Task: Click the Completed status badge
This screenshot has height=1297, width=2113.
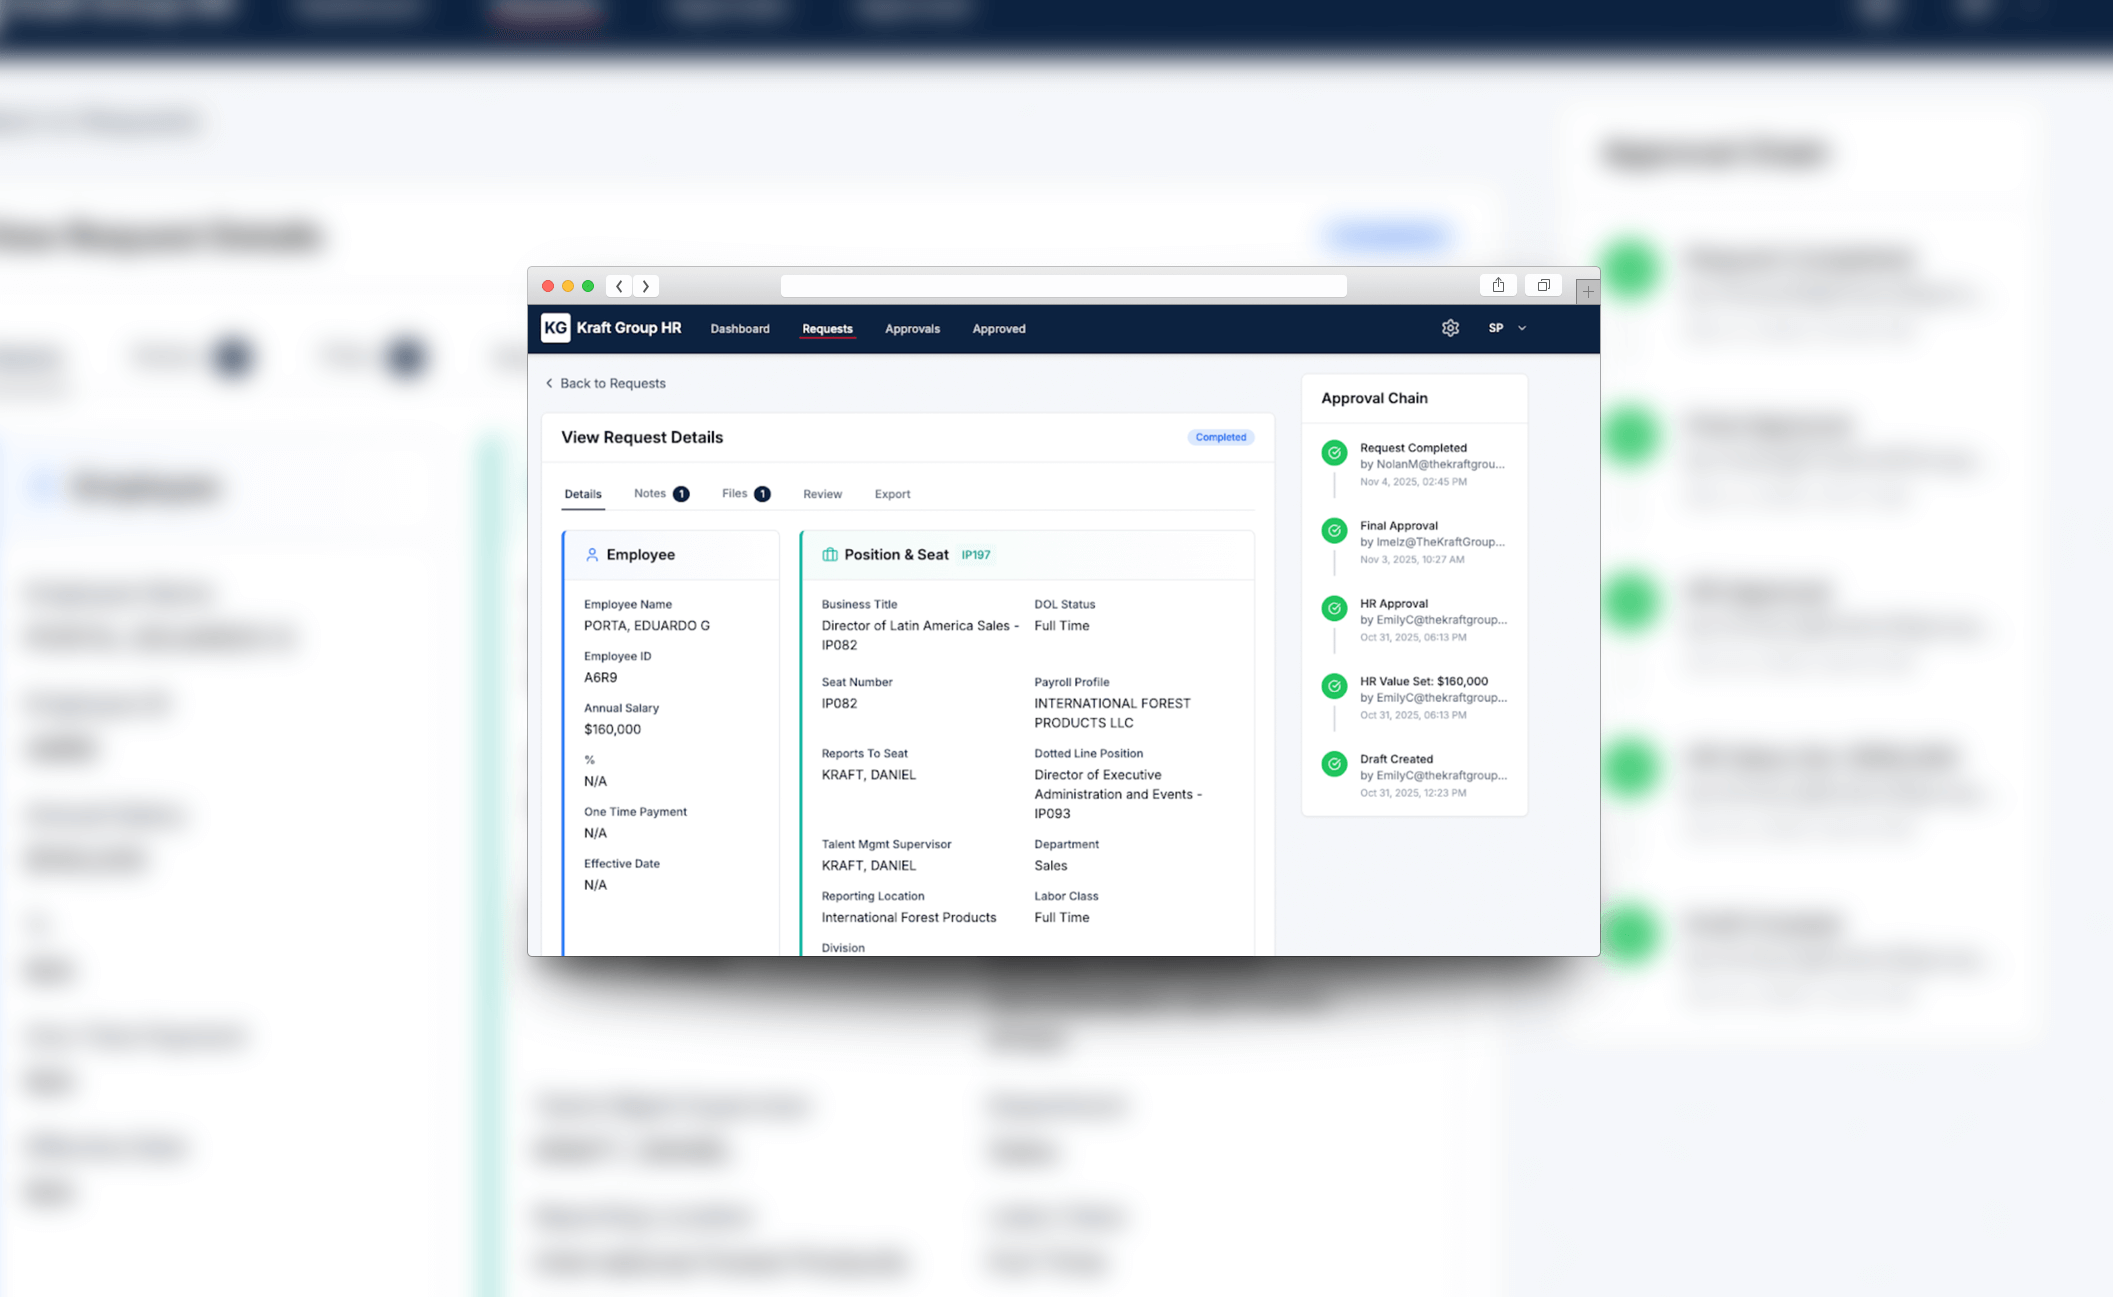Action: tap(1220, 437)
